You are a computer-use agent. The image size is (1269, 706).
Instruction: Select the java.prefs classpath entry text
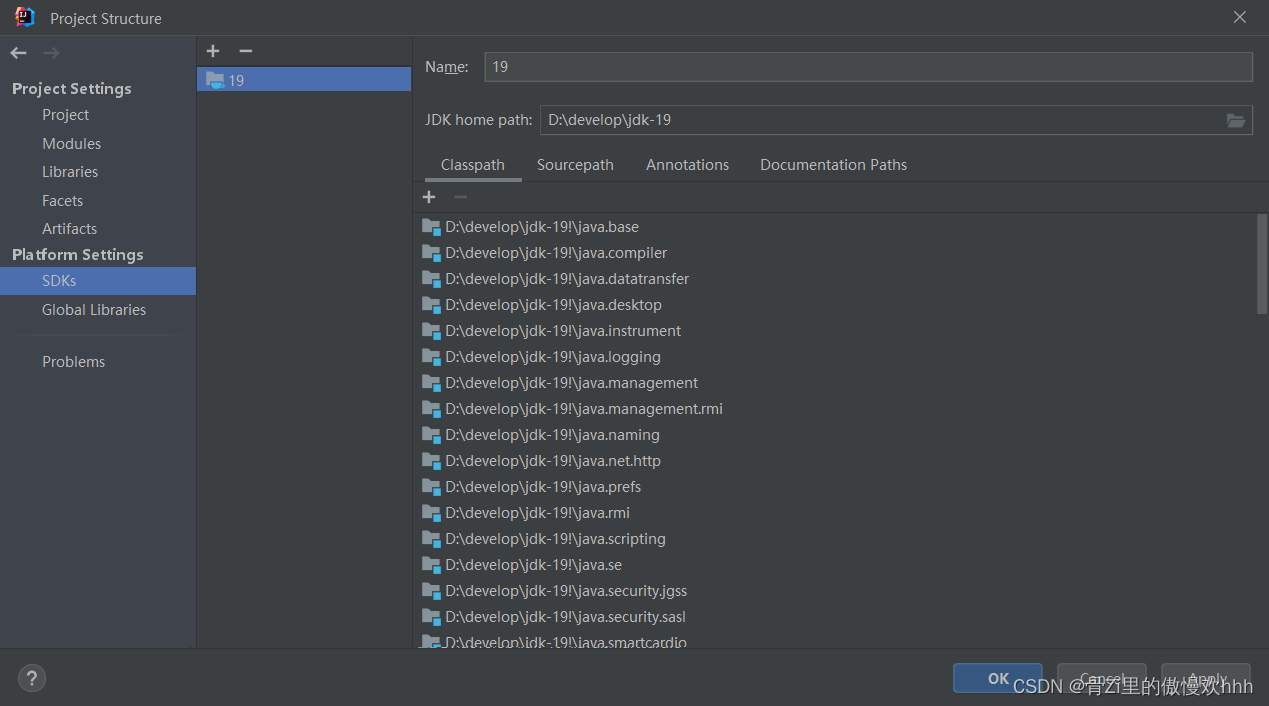tap(543, 487)
